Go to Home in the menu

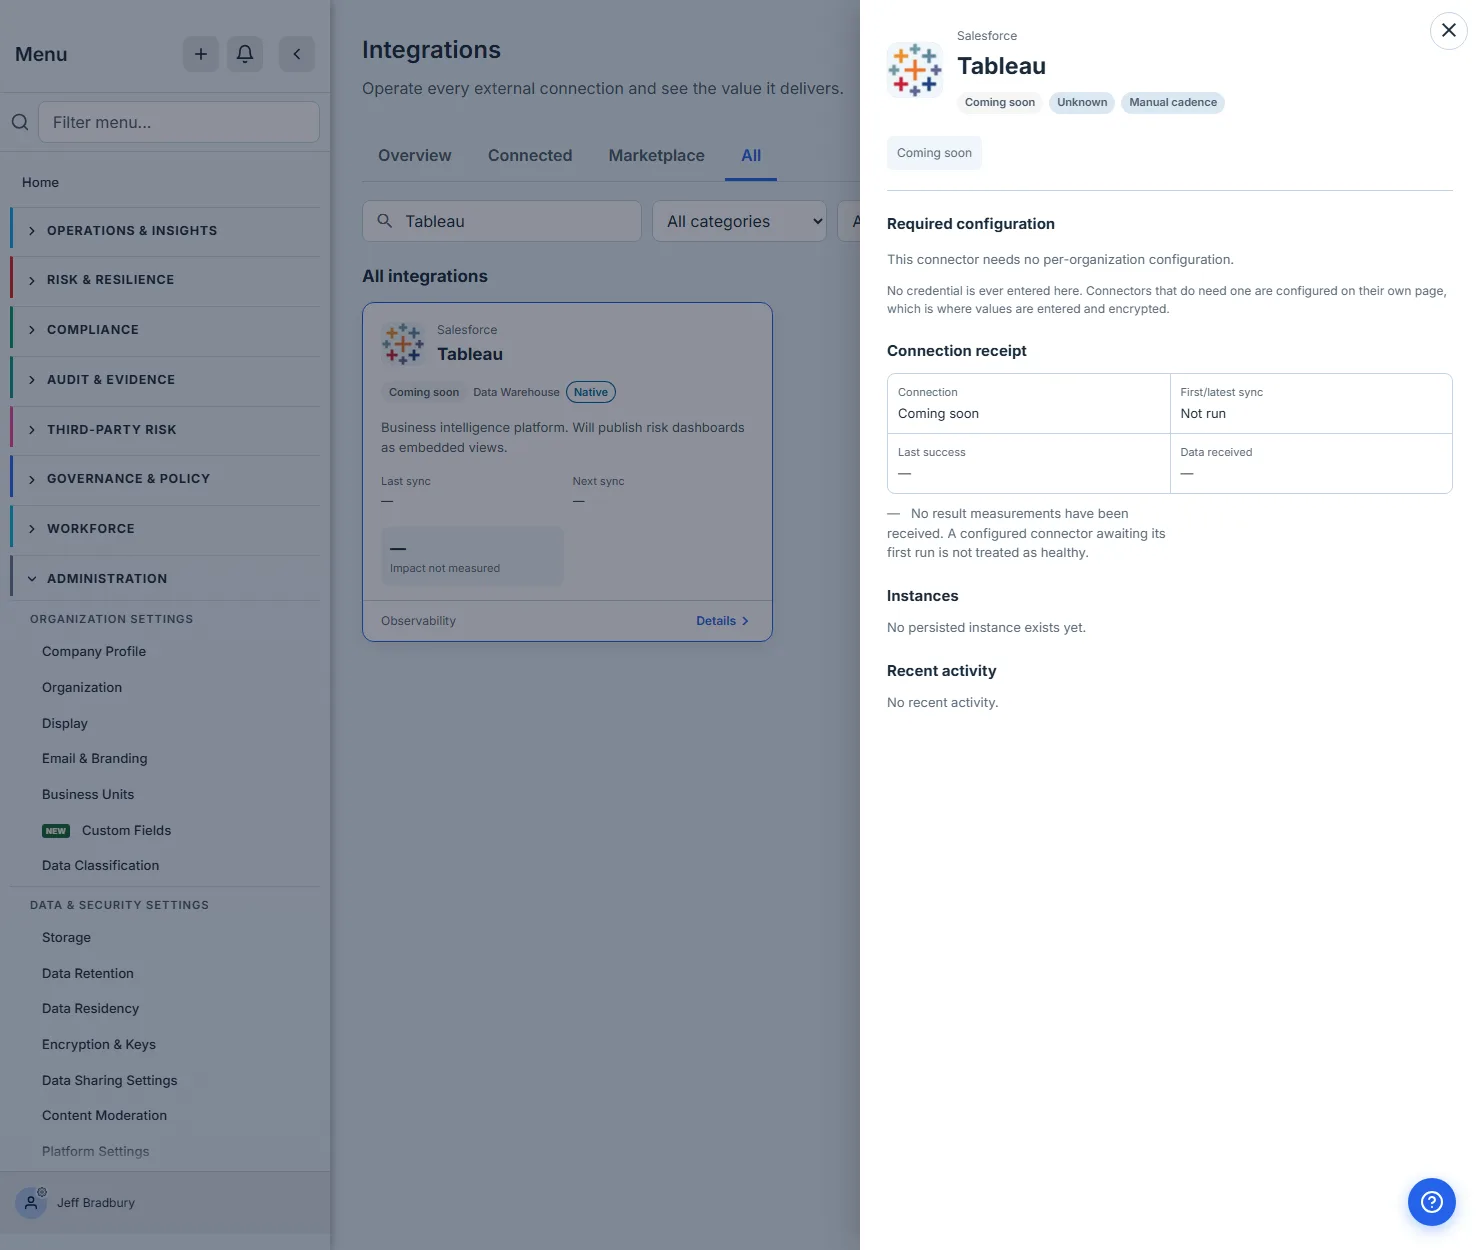tap(40, 182)
